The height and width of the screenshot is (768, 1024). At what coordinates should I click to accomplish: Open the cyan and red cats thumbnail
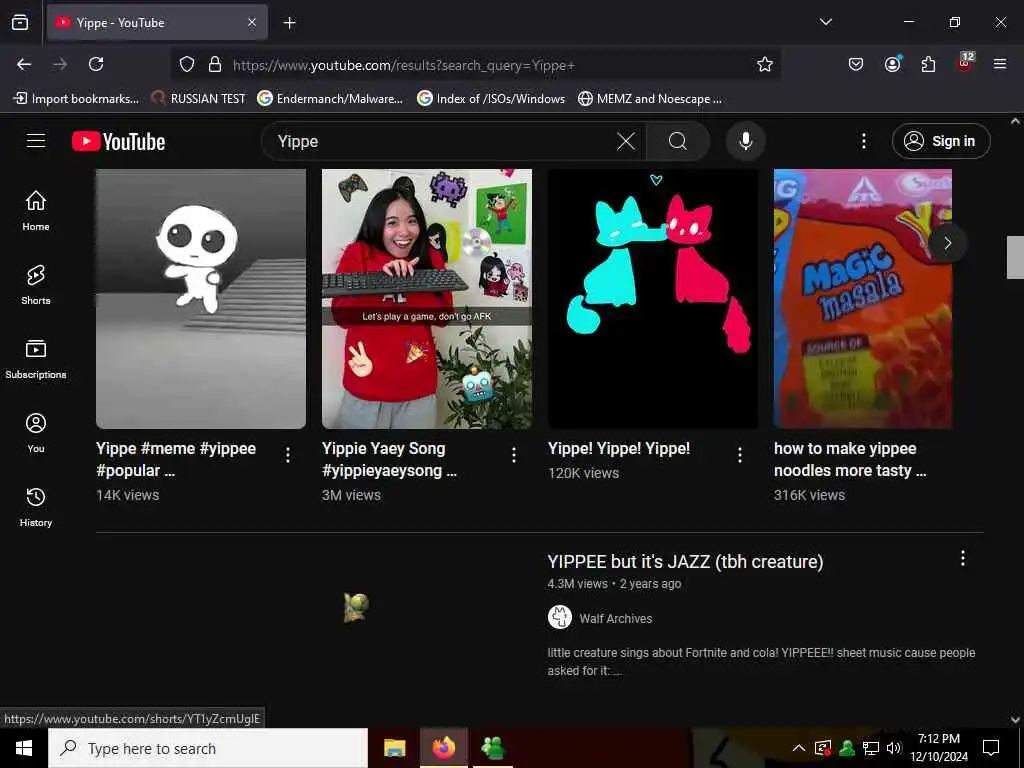click(653, 298)
